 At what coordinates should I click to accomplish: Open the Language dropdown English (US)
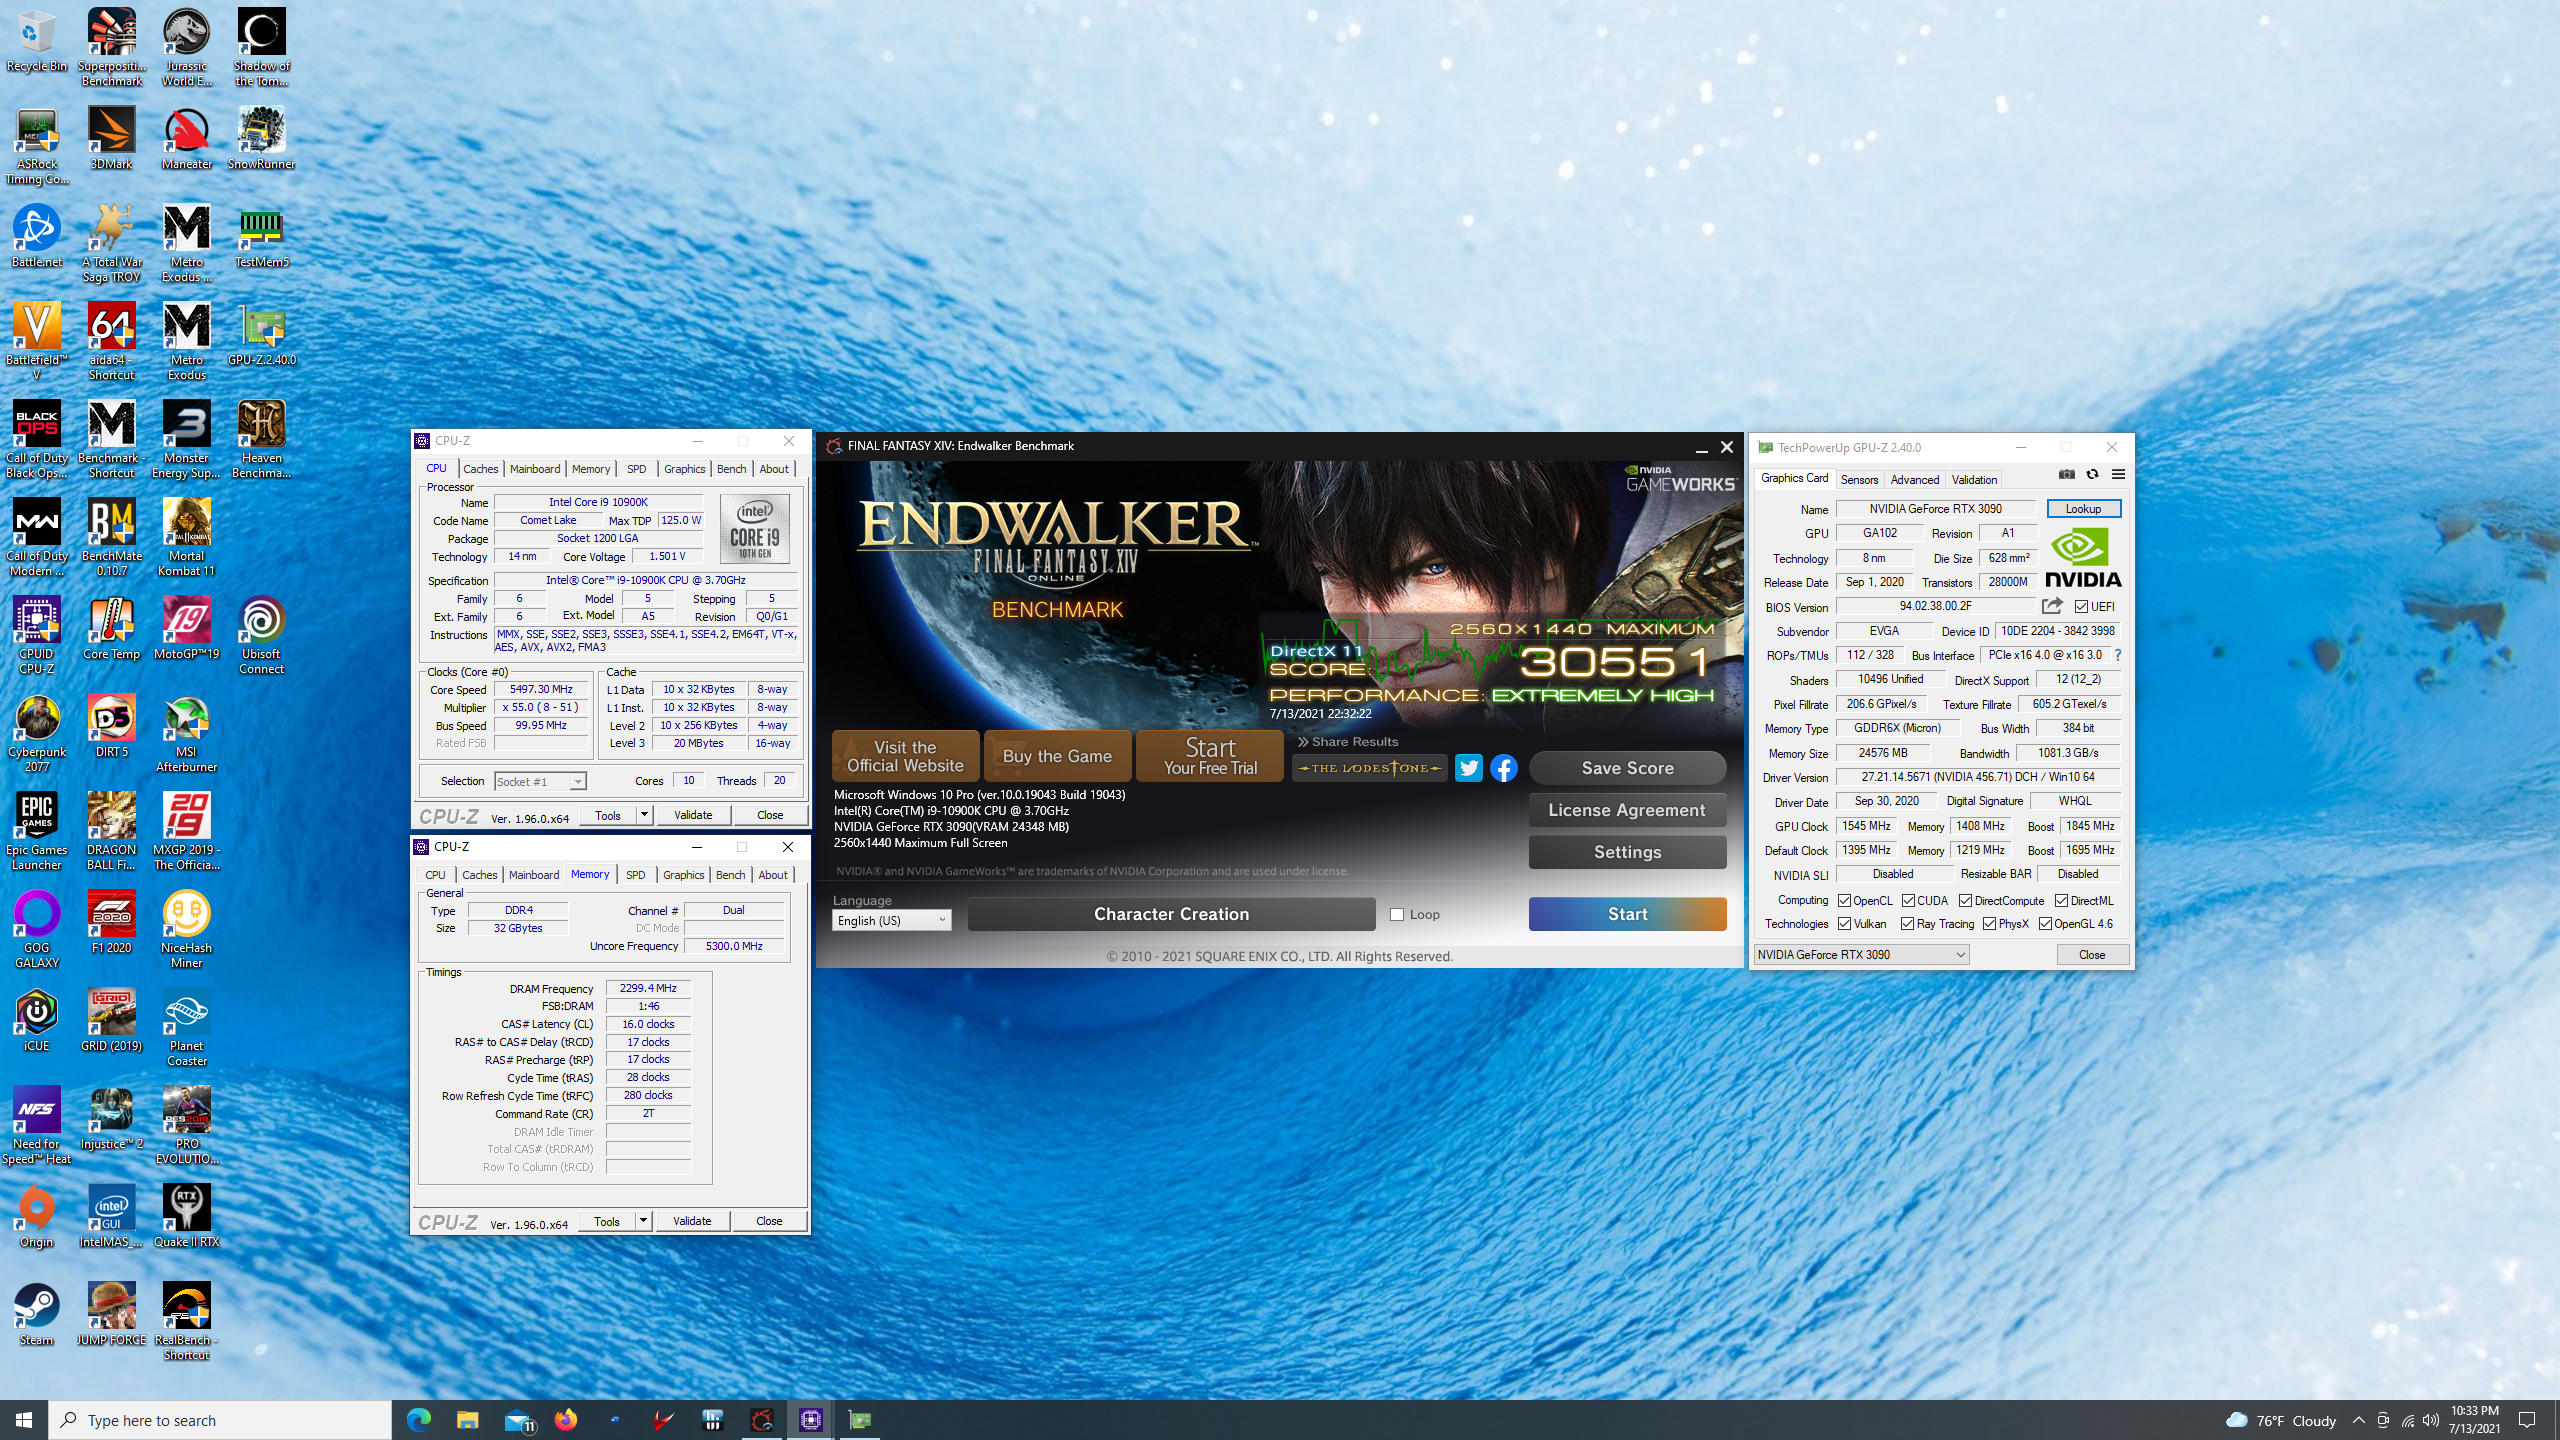click(891, 920)
